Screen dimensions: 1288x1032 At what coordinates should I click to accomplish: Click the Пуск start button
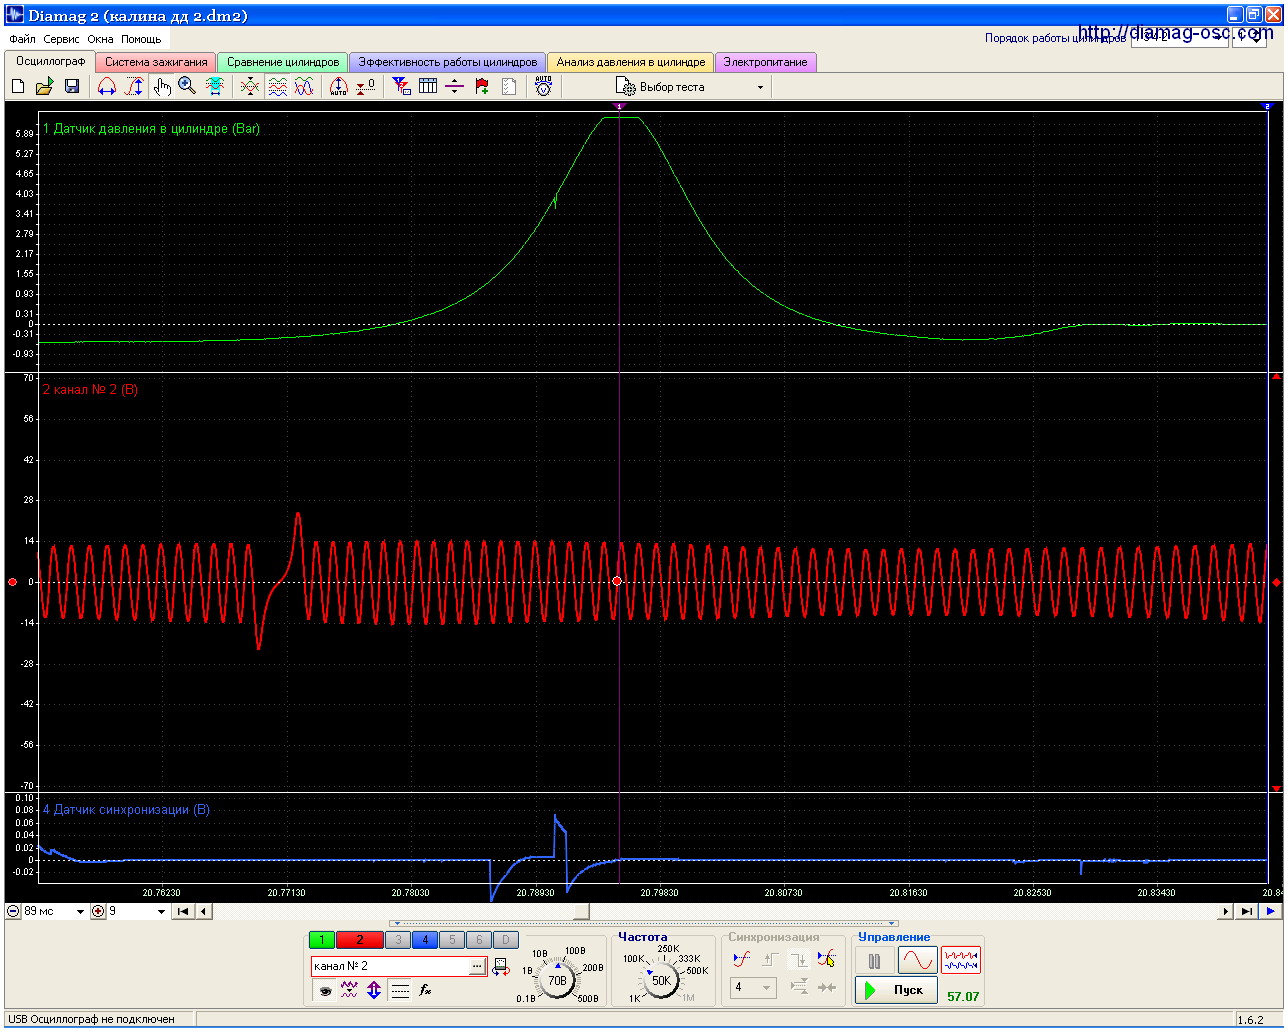(x=896, y=990)
